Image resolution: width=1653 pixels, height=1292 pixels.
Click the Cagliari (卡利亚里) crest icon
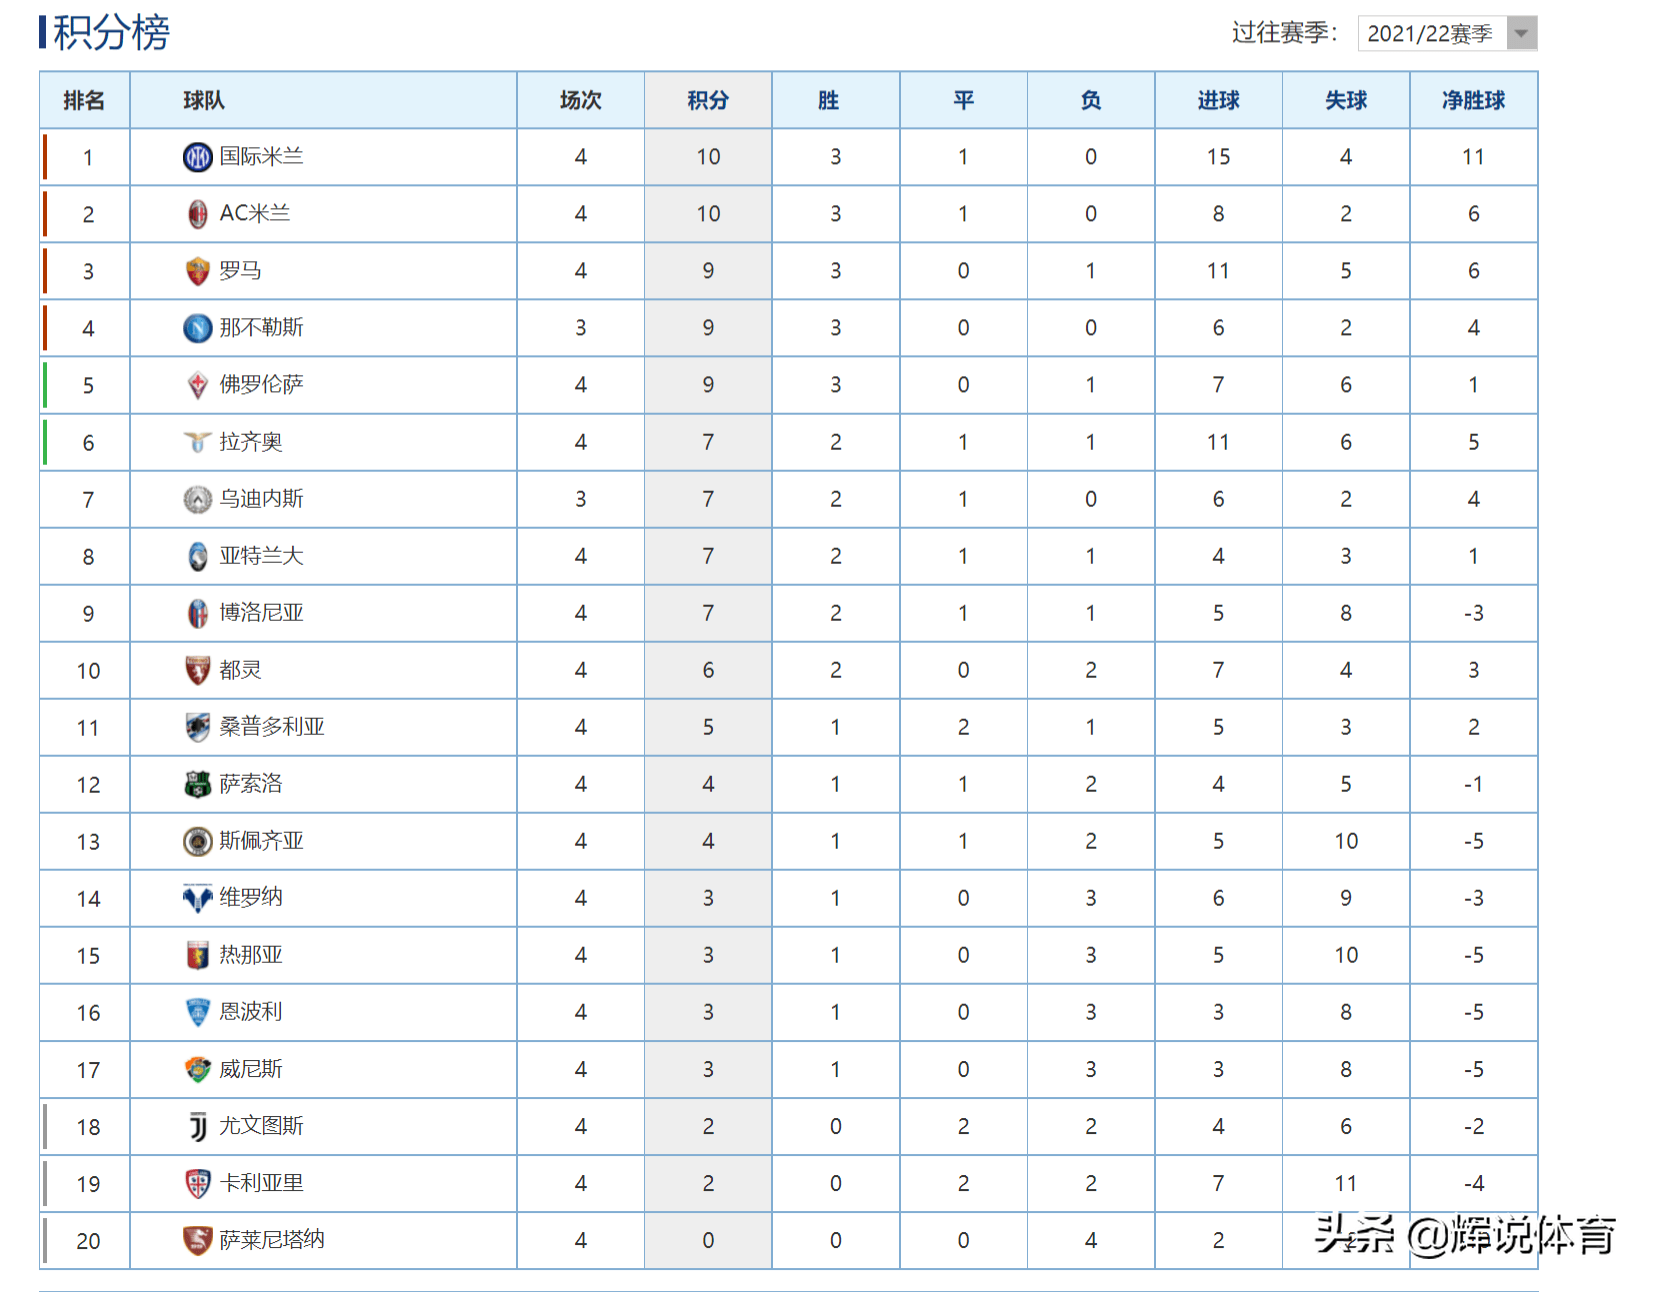point(198,1183)
